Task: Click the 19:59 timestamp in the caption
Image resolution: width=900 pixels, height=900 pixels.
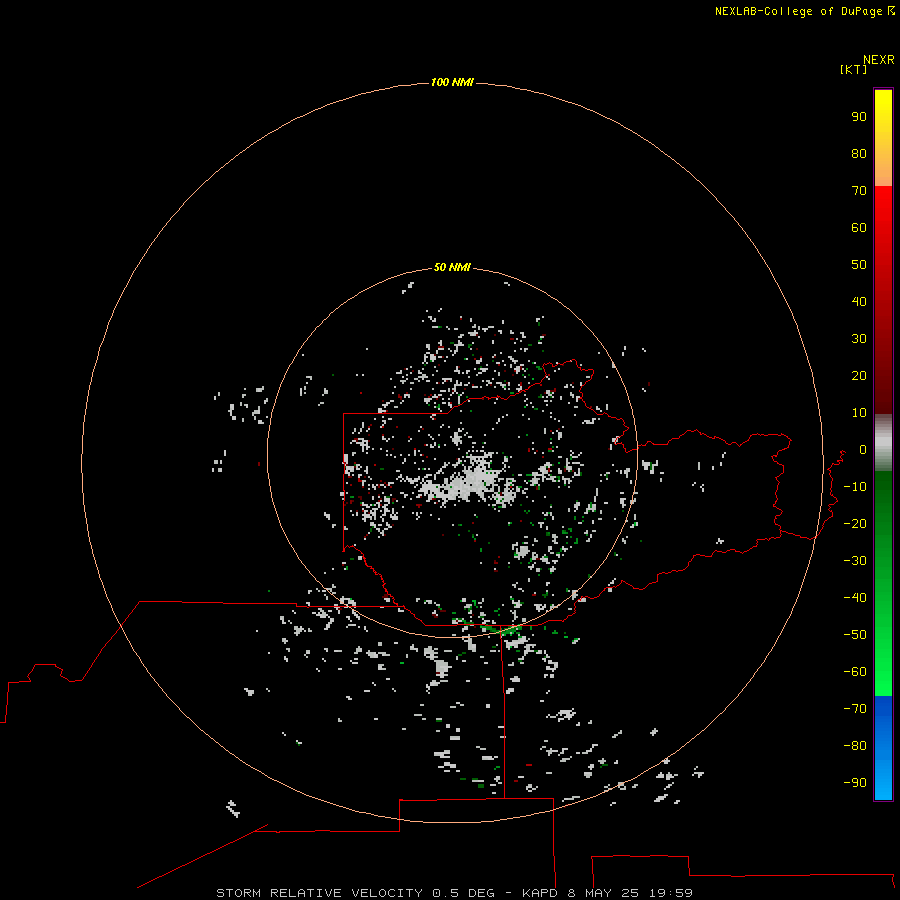Action: 670,893
